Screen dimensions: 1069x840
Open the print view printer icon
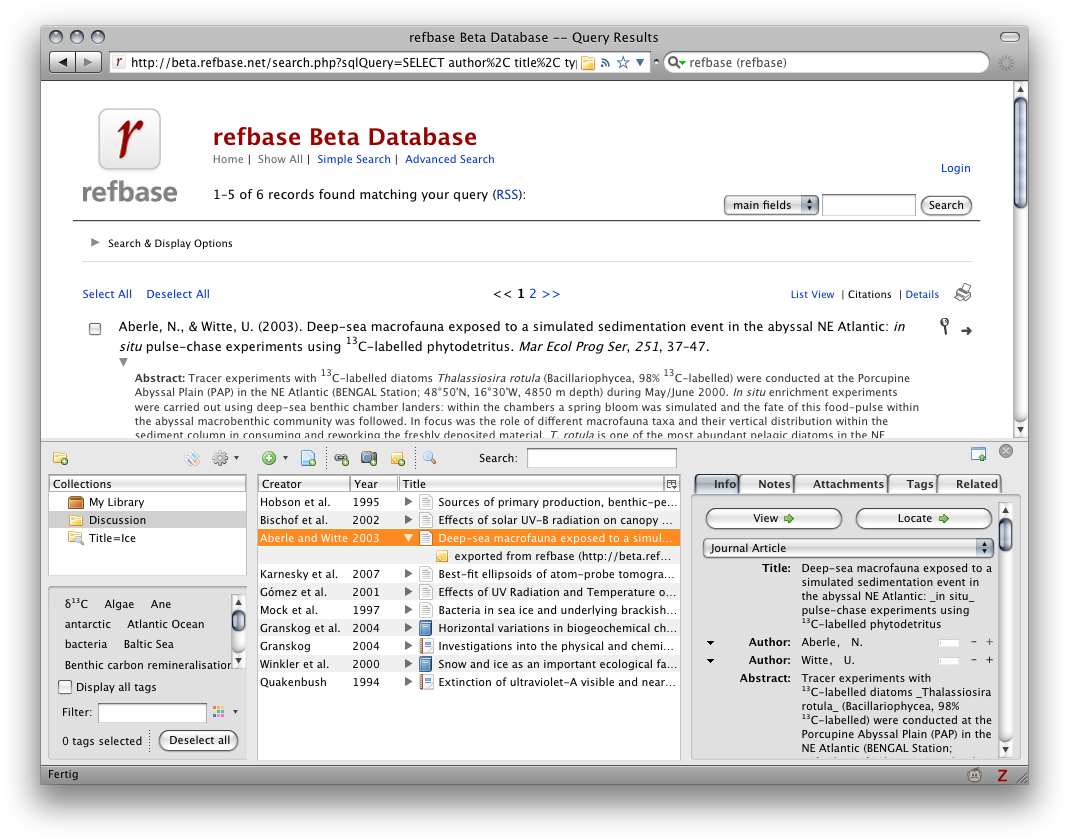click(x=963, y=293)
